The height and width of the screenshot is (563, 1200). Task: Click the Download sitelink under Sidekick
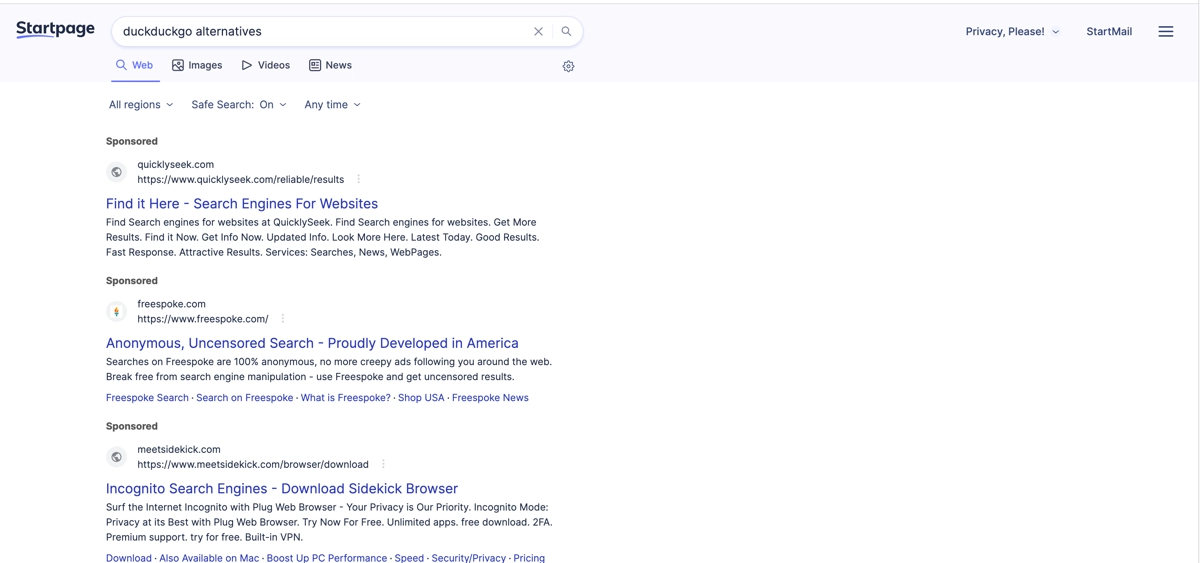129,557
